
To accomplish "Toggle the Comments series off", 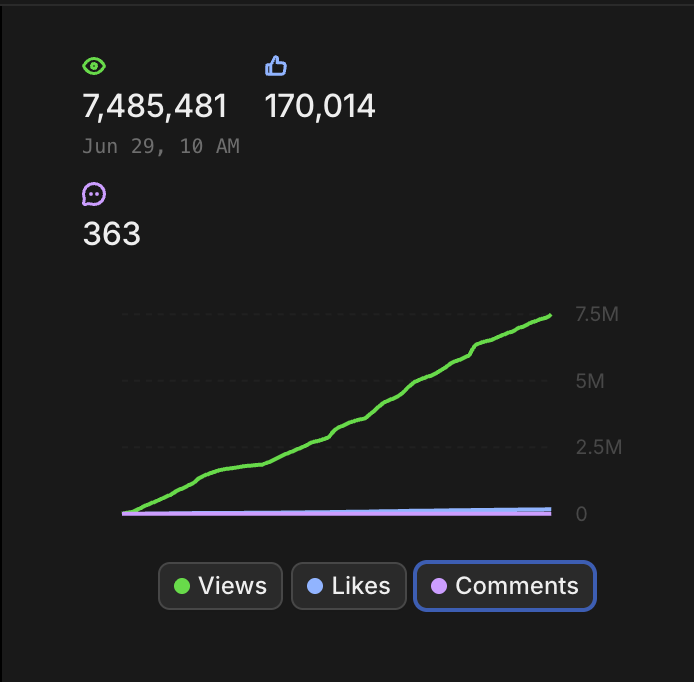I will (x=505, y=586).
